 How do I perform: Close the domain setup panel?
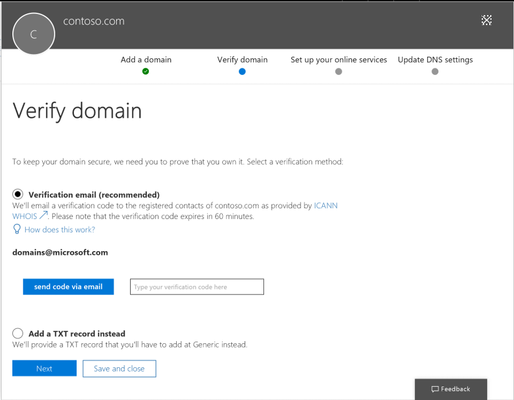[486, 20]
